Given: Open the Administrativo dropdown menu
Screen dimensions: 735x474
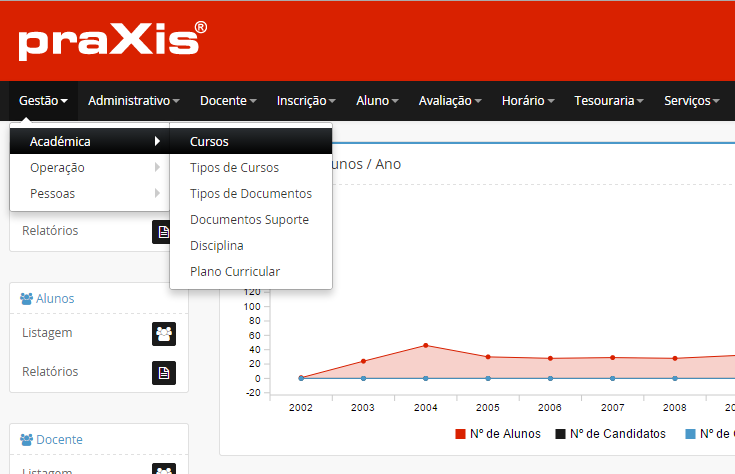Looking at the screenshot, I should click(133, 101).
